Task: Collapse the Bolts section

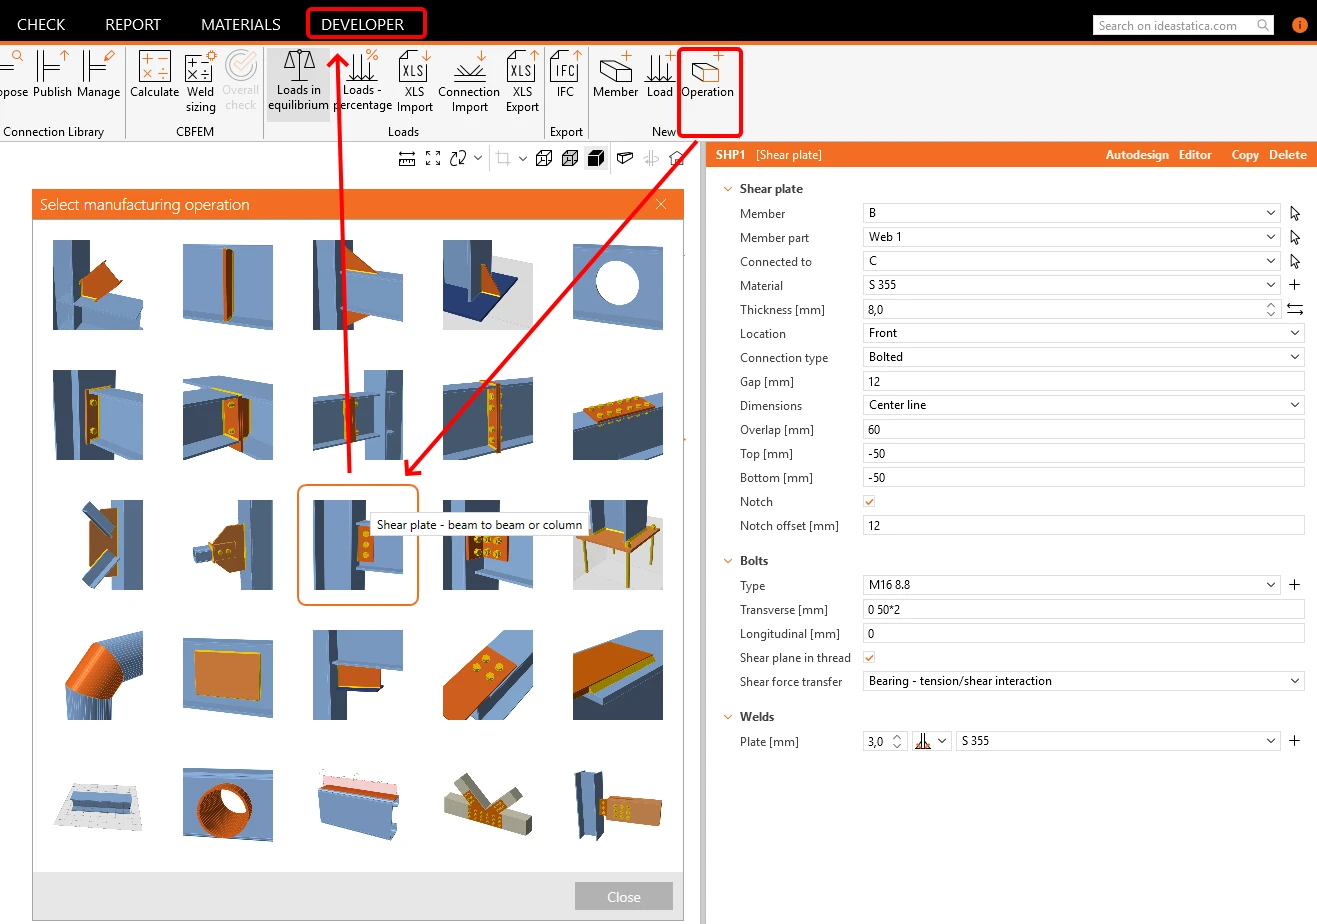Action: tap(728, 561)
